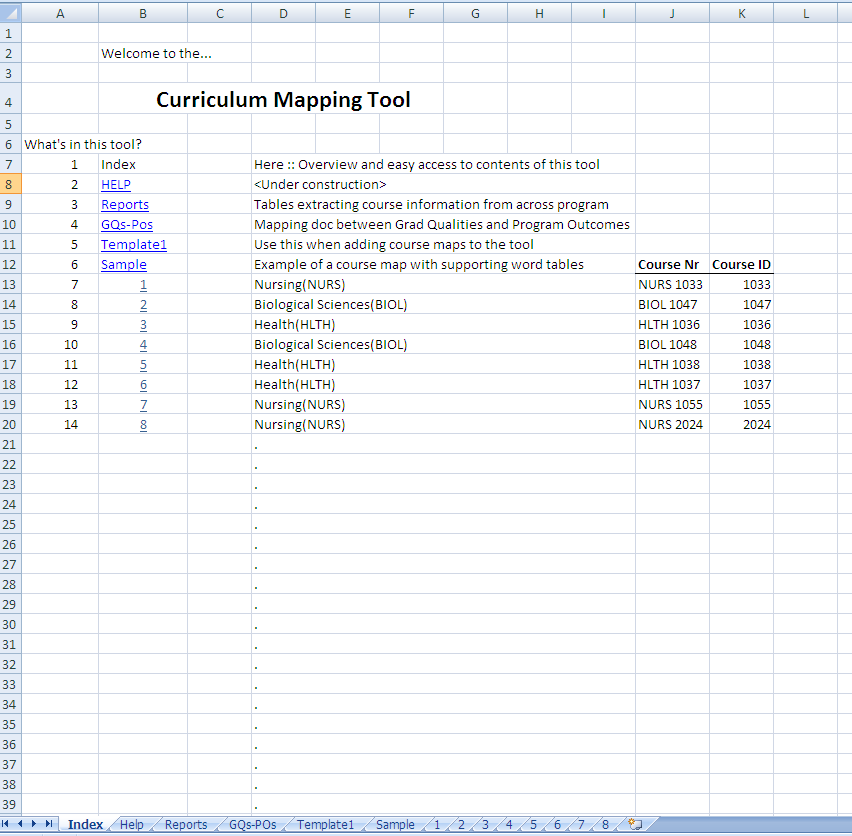
Task: Select the Template1 sheet tab
Action: (325, 825)
